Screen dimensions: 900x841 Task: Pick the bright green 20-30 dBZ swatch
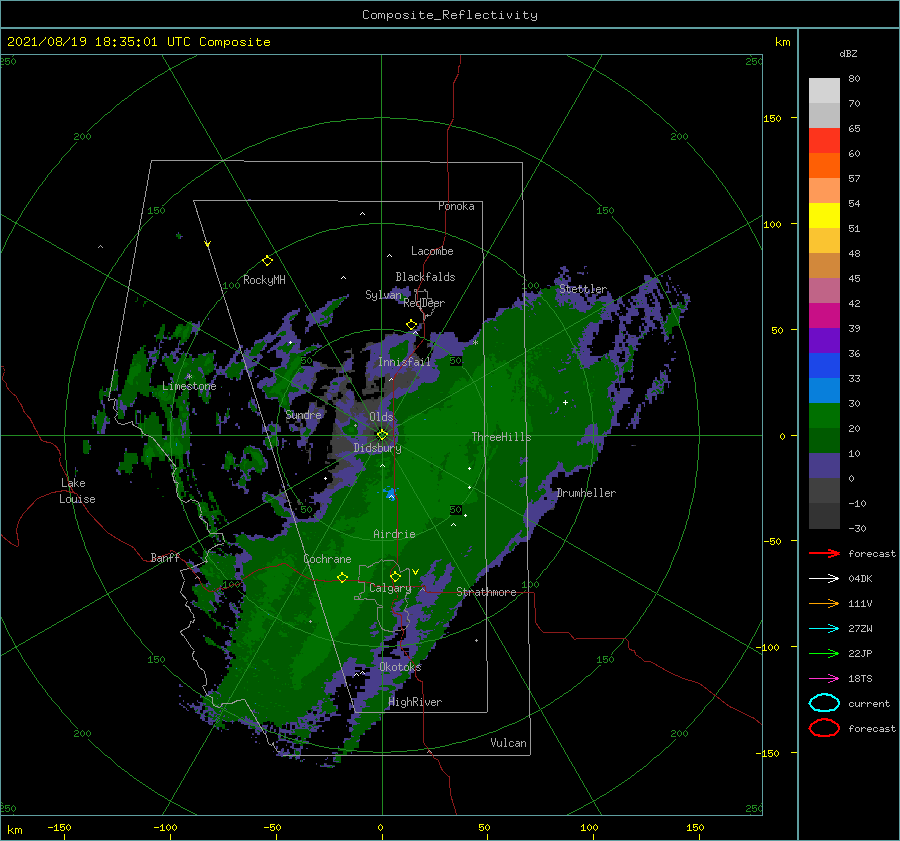click(824, 416)
